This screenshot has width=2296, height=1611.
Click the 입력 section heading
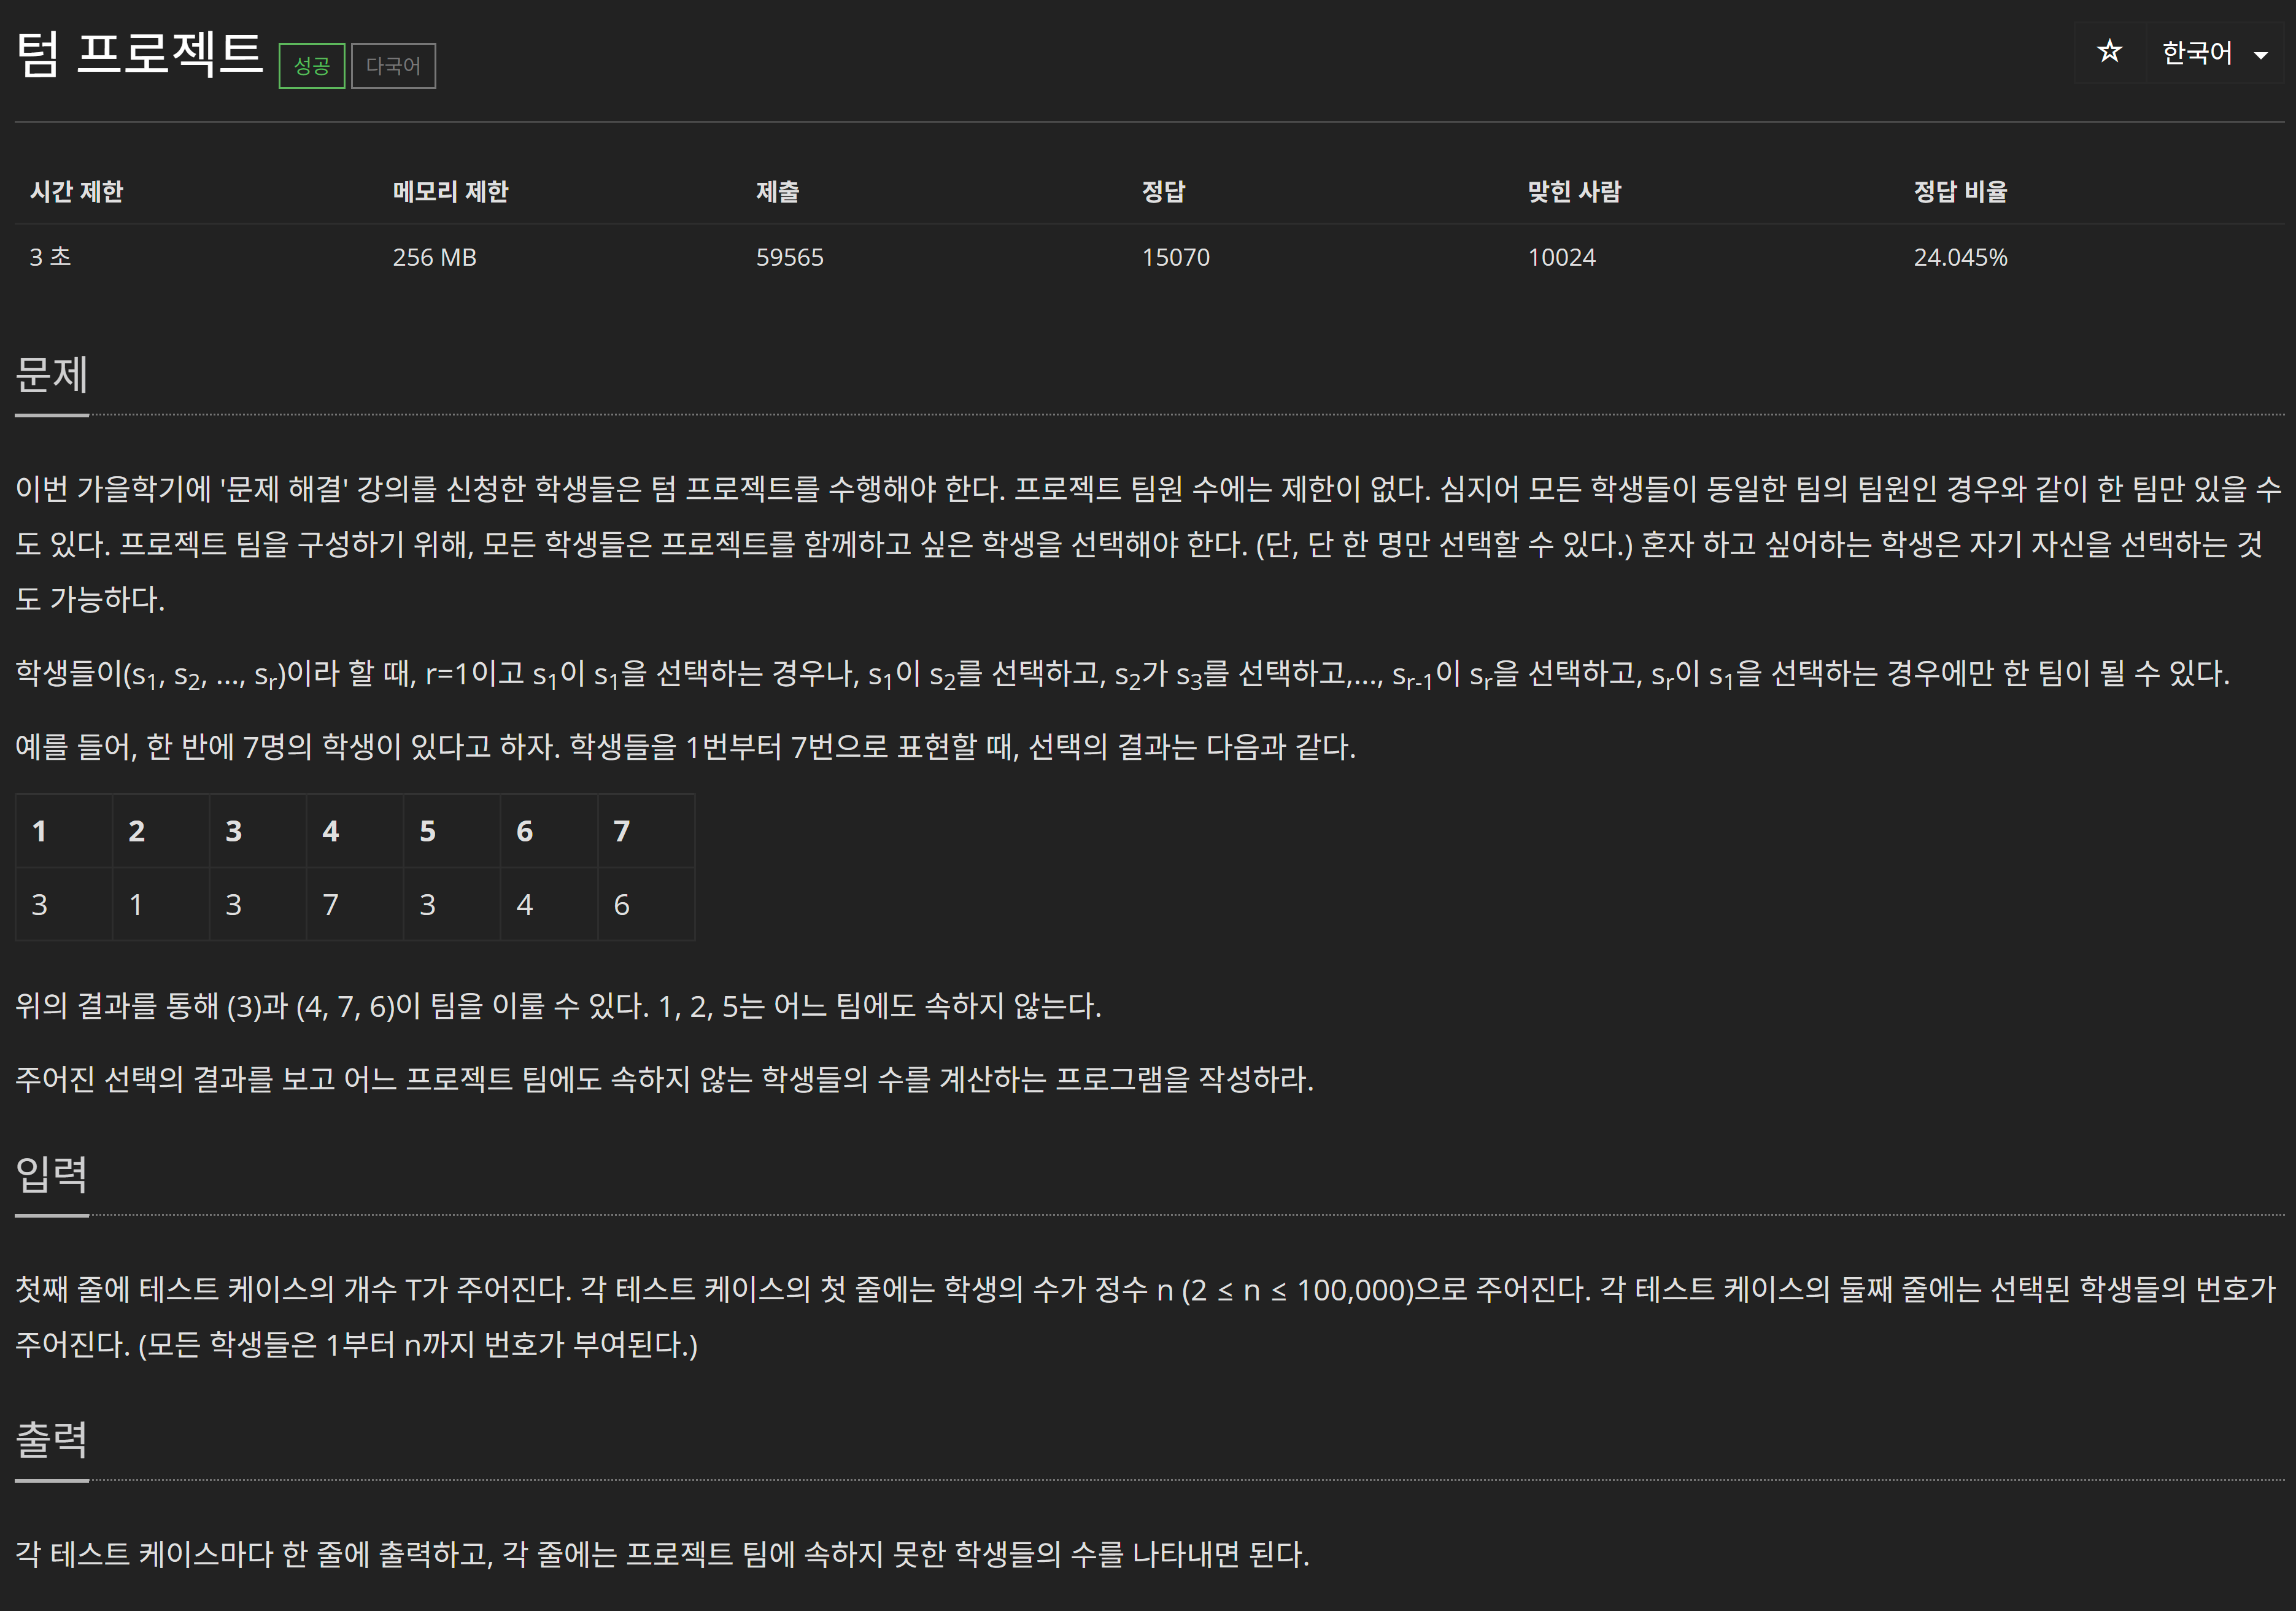pyautogui.click(x=52, y=1174)
